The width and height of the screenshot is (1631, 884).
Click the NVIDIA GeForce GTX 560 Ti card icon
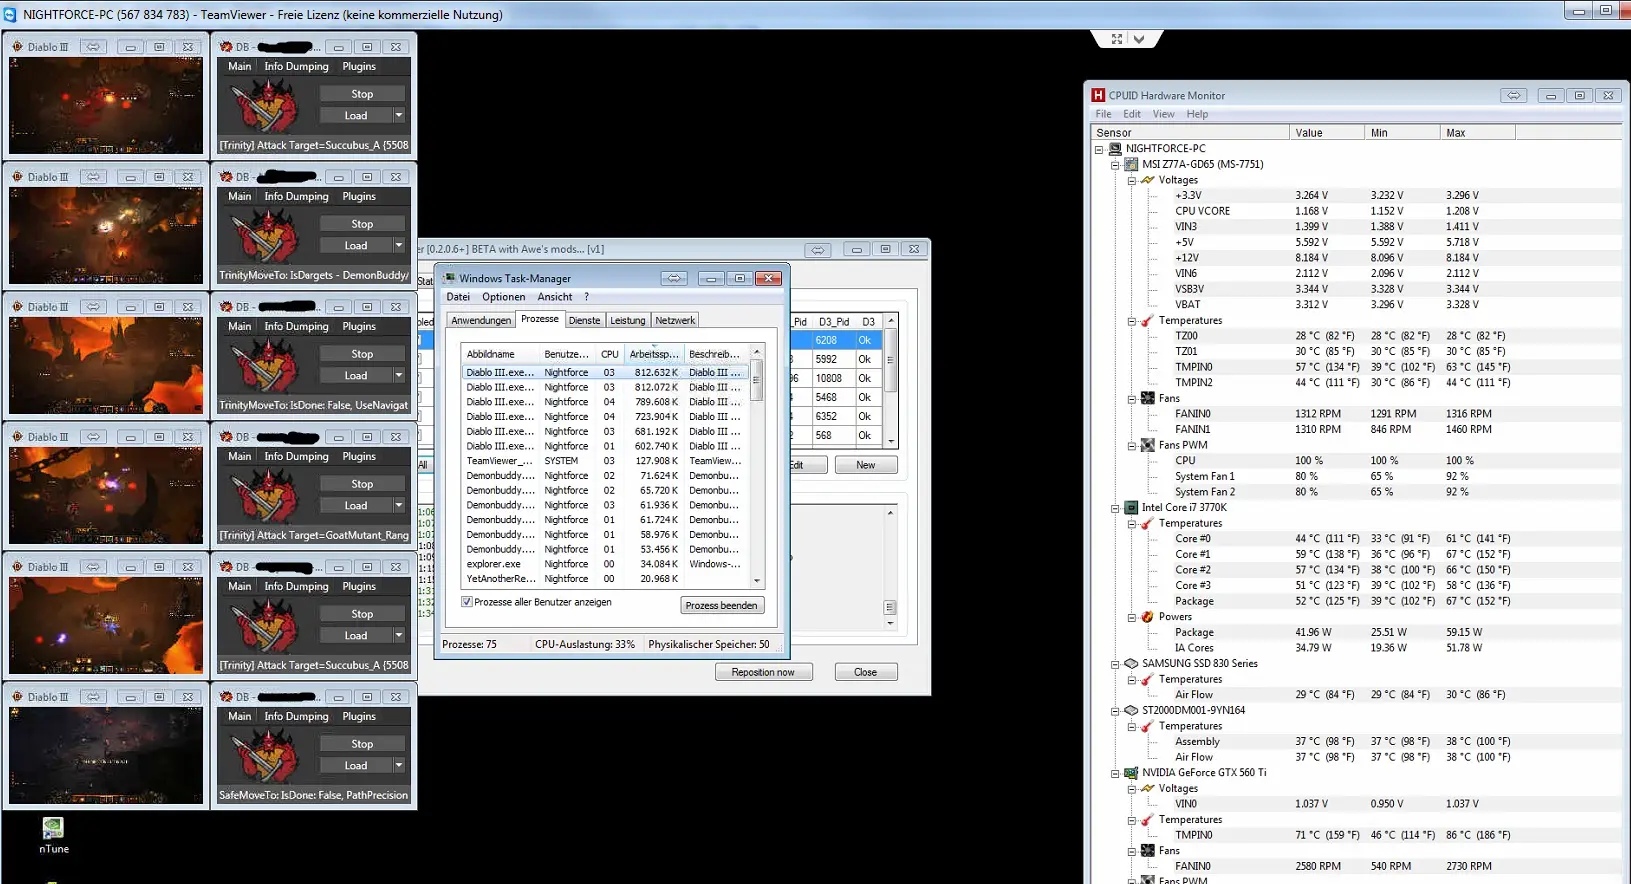[x=1131, y=772]
